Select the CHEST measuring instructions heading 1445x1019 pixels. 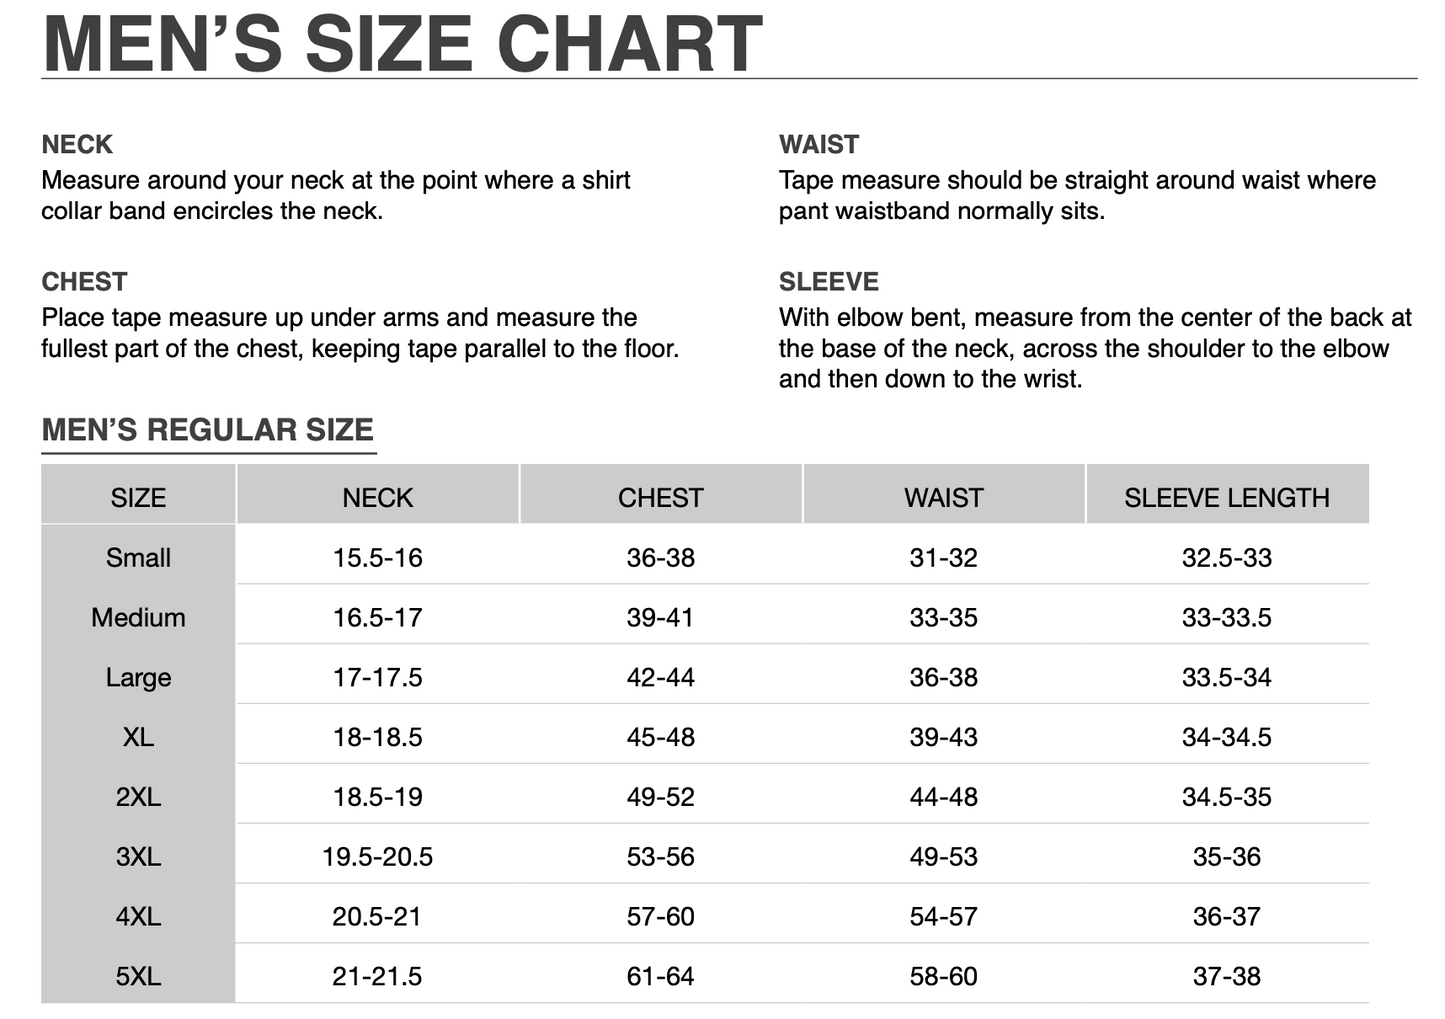pos(84,282)
